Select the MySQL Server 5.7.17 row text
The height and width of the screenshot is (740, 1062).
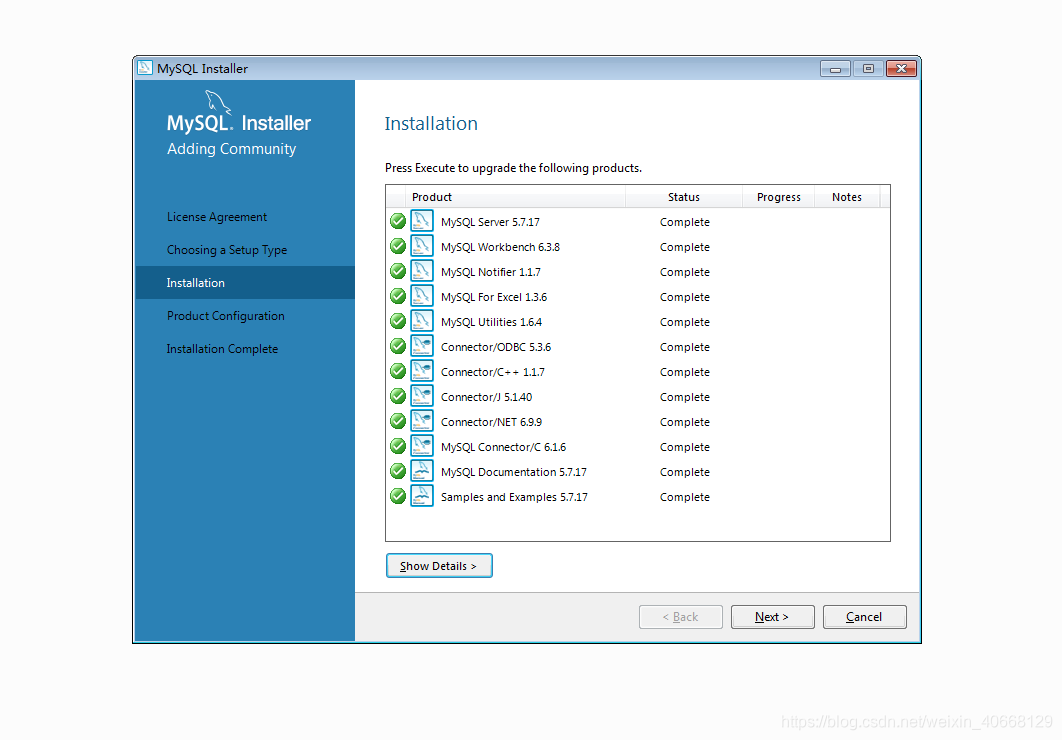(x=490, y=222)
